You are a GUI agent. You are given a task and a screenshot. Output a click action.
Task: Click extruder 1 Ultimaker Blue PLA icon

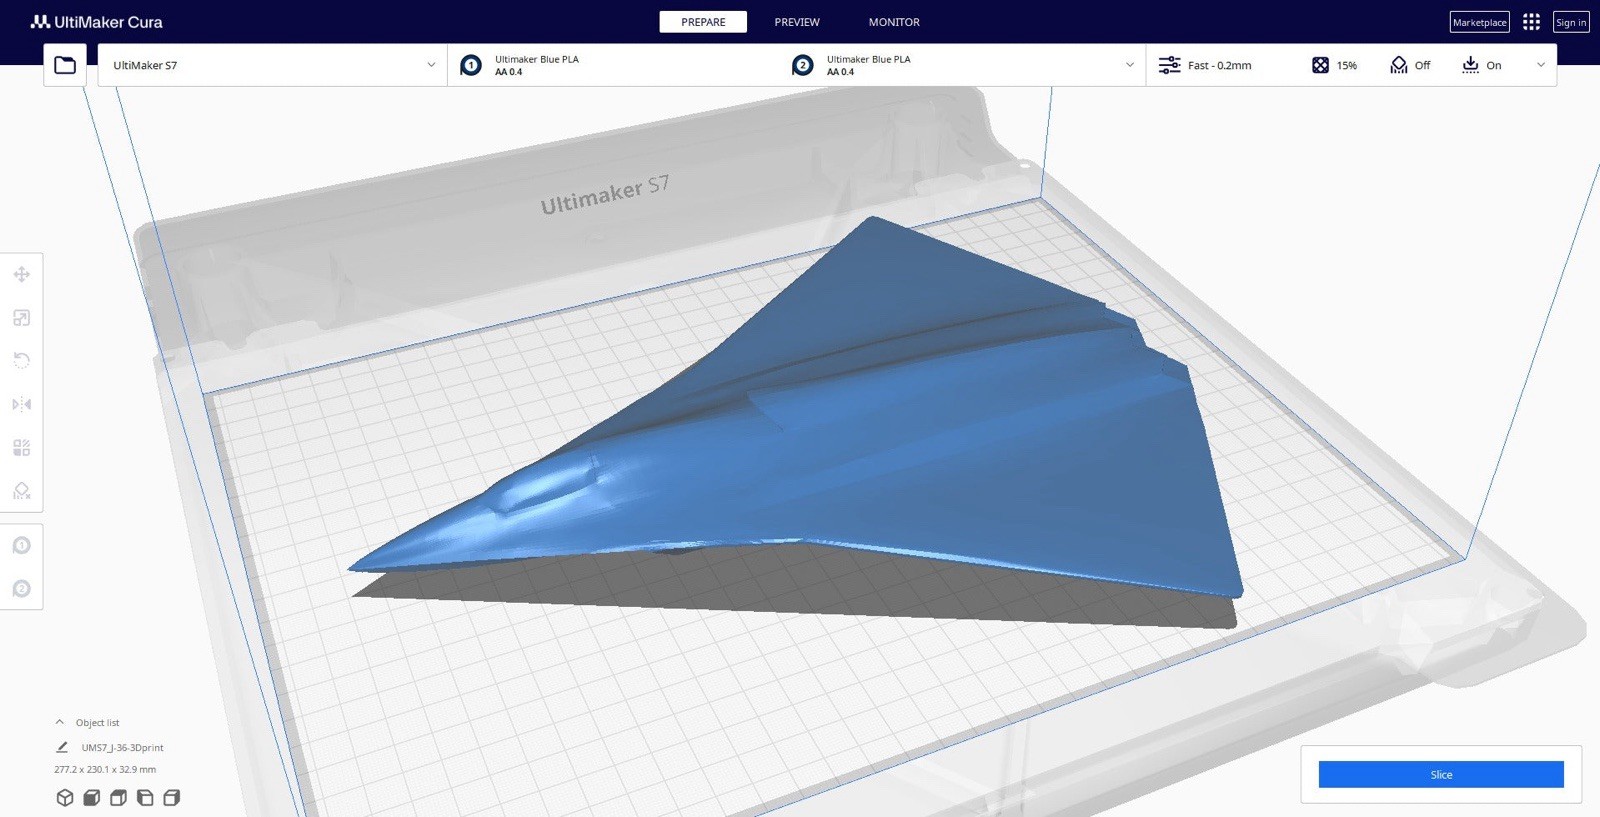click(x=471, y=65)
